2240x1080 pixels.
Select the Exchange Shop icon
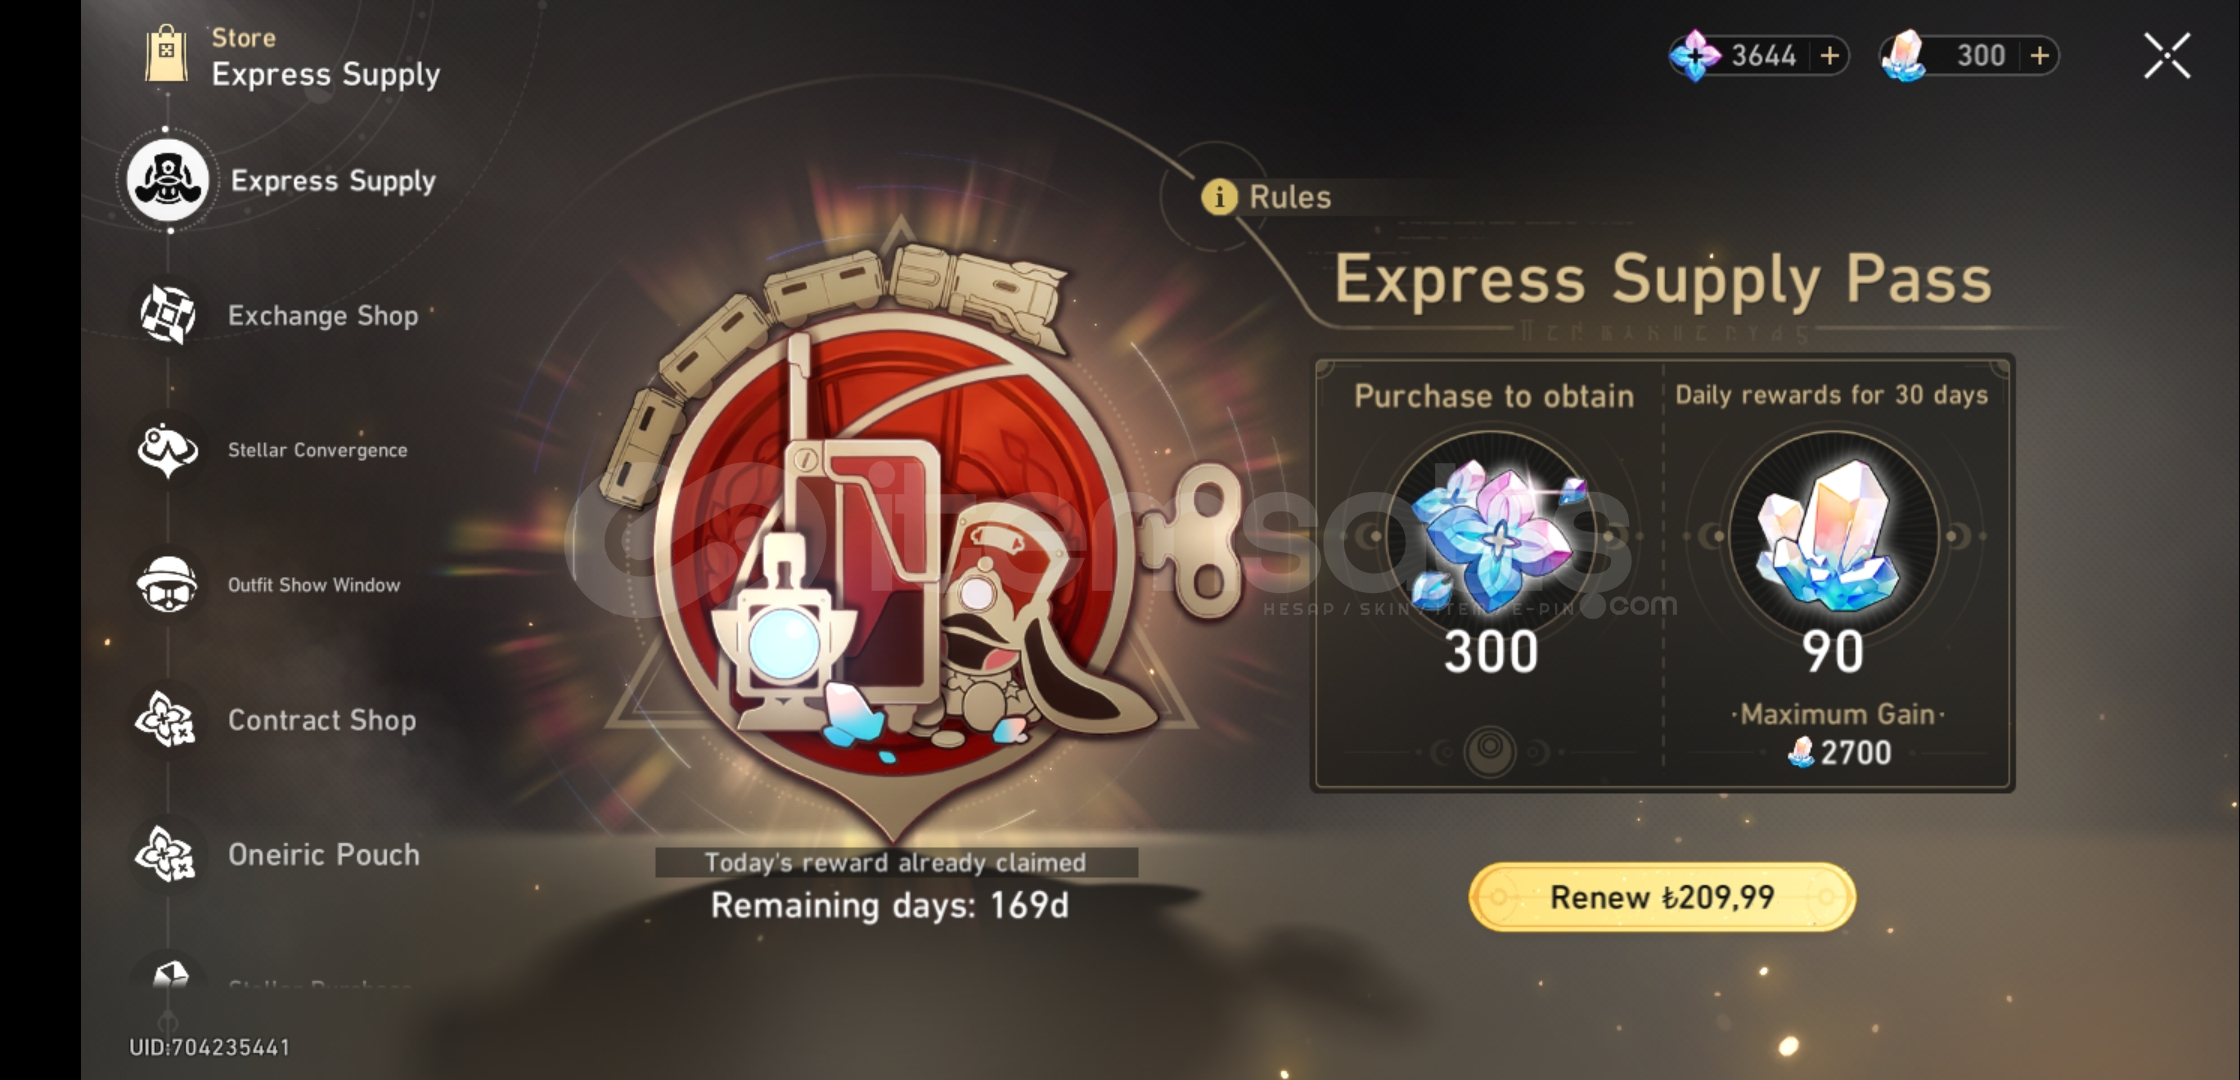[x=167, y=314]
